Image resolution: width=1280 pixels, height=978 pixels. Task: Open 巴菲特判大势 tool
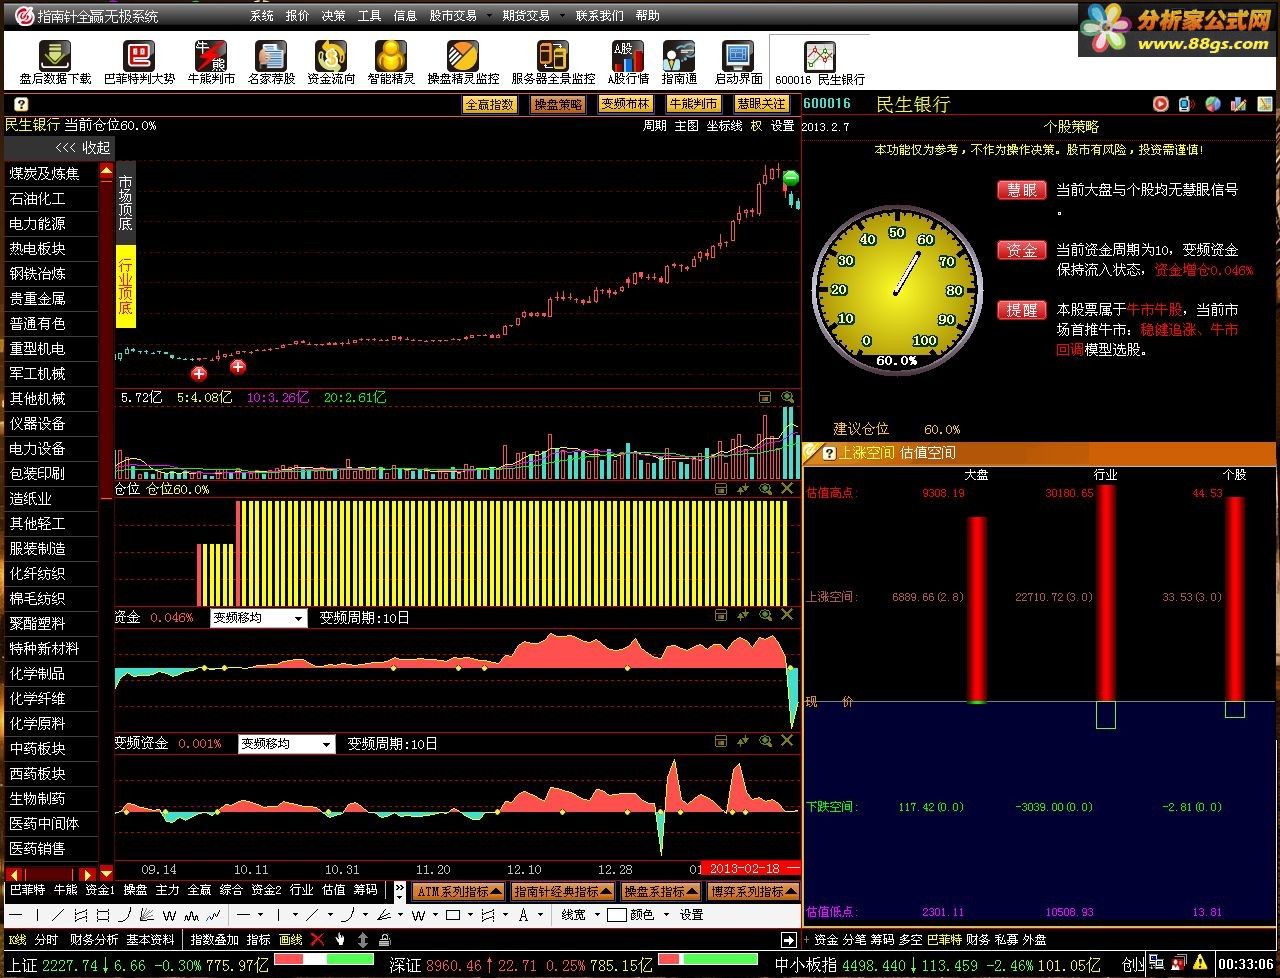pyautogui.click(x=139, y=62)
